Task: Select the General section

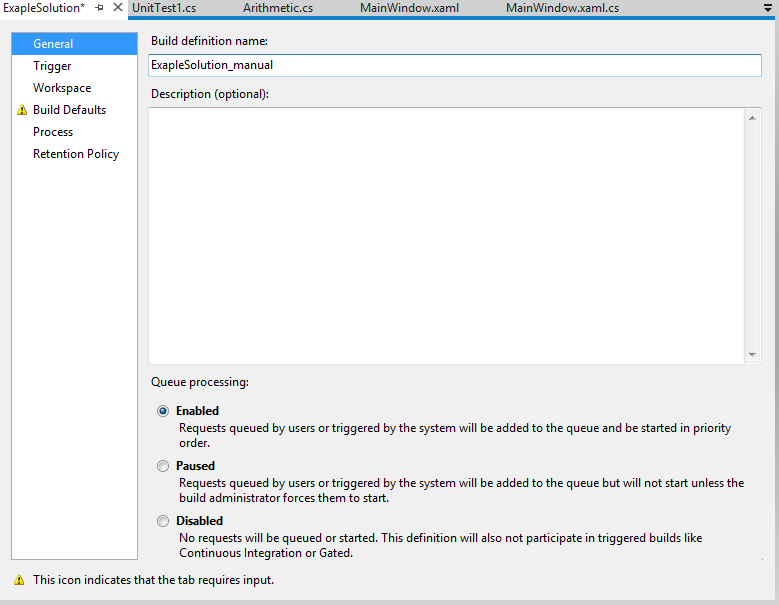Action: (x=75, y=44)
